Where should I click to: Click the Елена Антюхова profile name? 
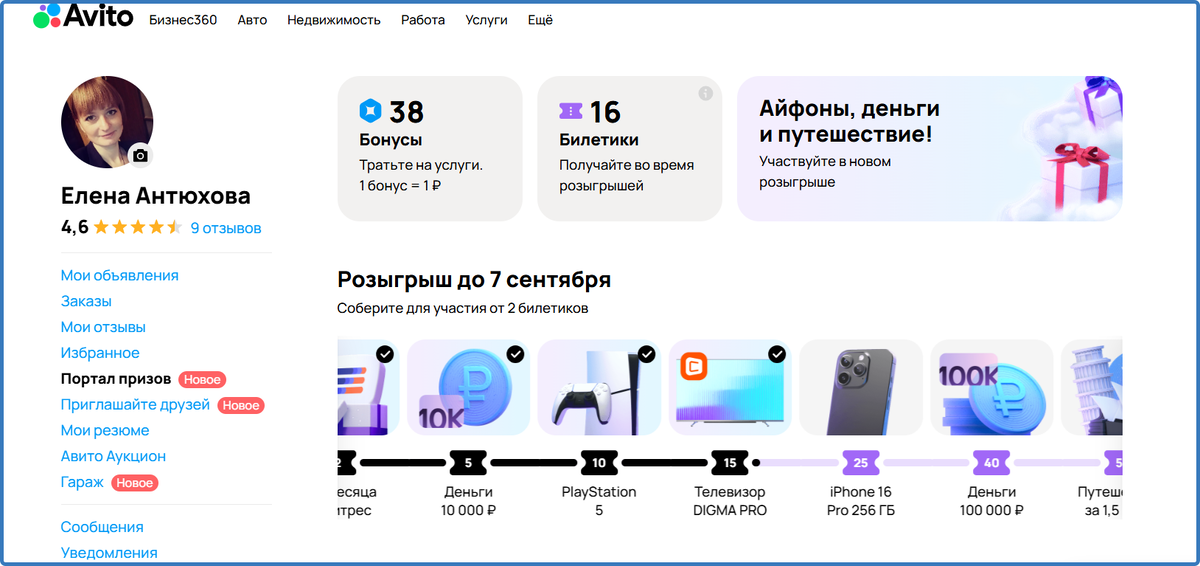pos(156,196)
